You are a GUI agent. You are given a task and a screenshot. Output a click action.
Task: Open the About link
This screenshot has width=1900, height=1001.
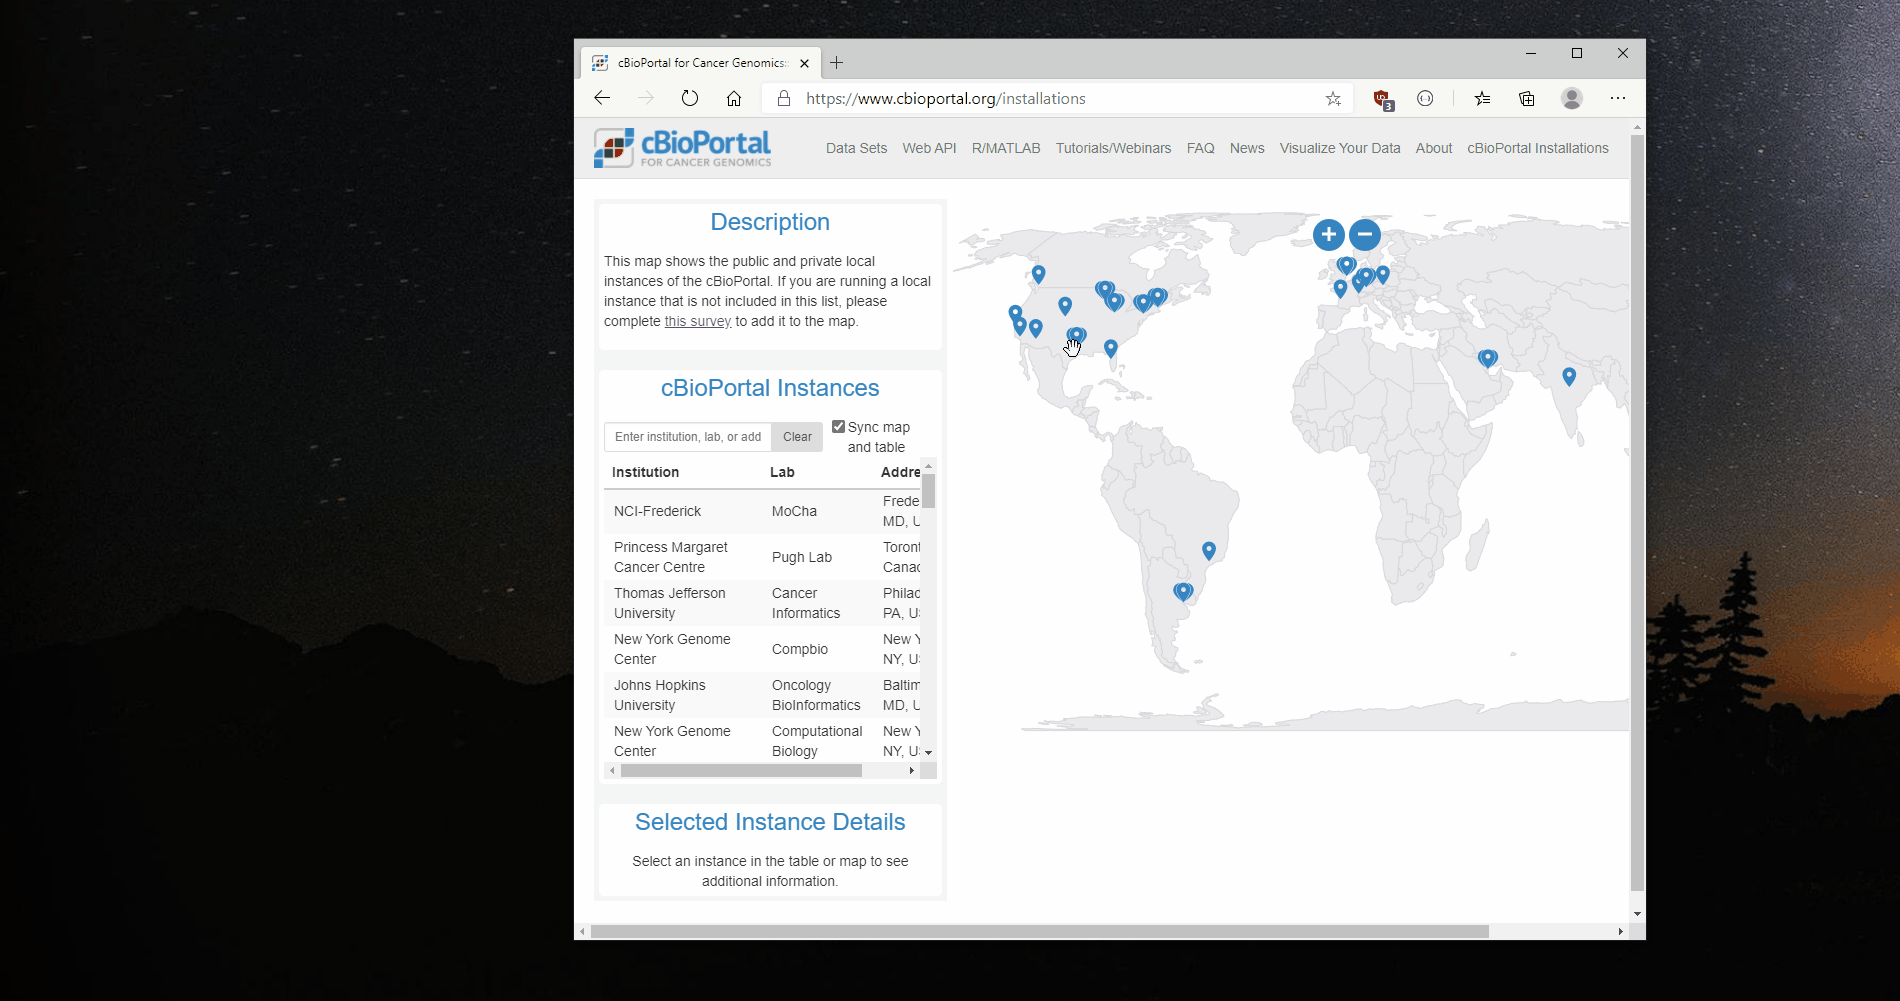point(1434,148)
